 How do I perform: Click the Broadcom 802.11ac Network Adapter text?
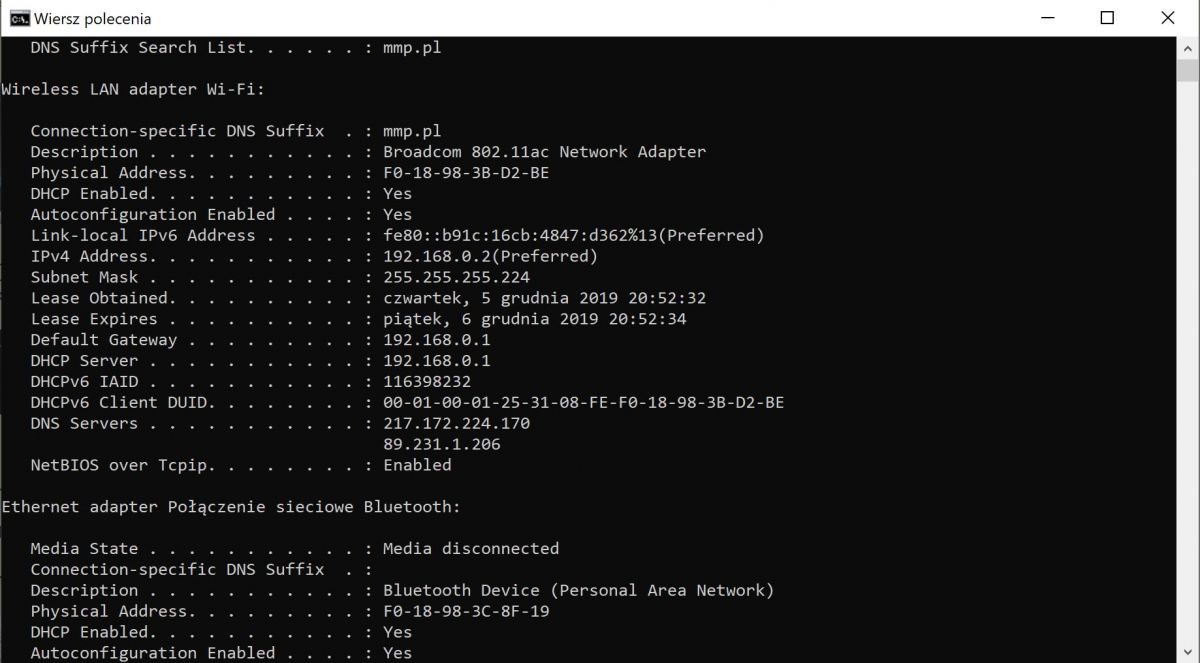click(x=544, y=152)
